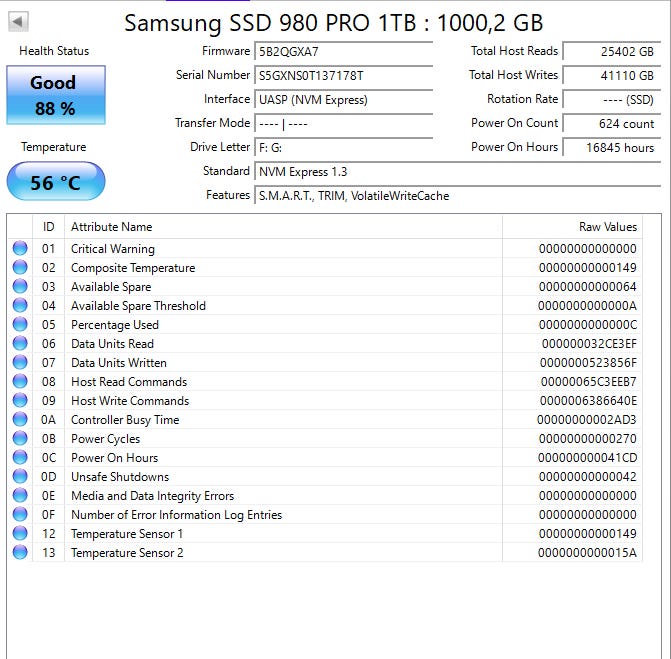Image resolution: width=671 pixels, height=659 pixels.
Task: Click the status orb for Temperature Sensor 2
Action: (20, 552)
